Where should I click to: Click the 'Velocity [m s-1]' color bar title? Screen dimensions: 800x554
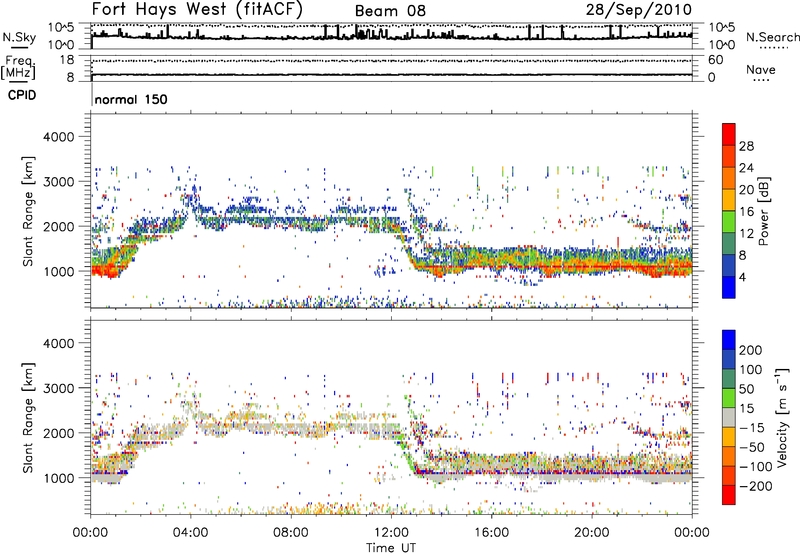781,417
